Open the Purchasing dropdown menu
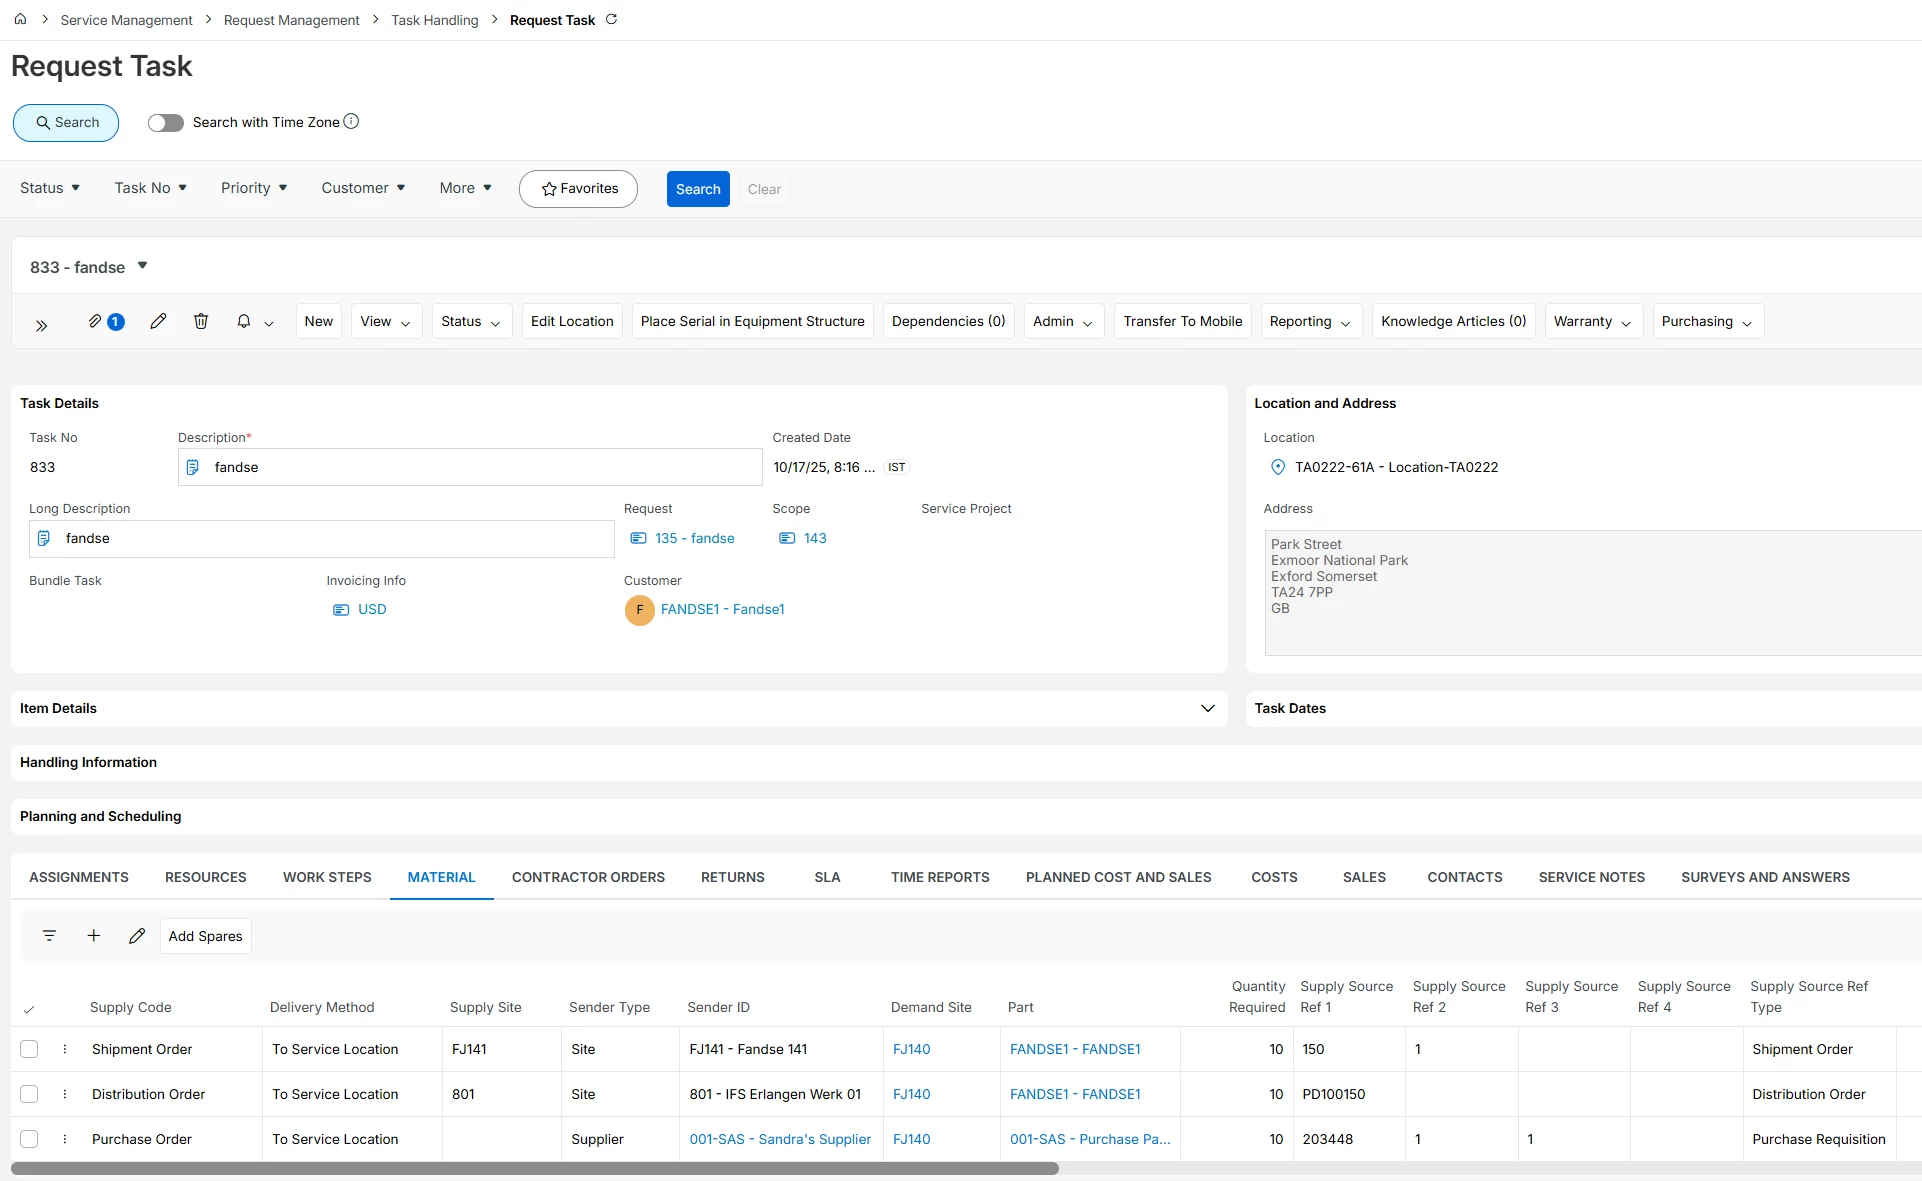The width and height of the screenshot is (1922, 1181). click(1707, 321)
